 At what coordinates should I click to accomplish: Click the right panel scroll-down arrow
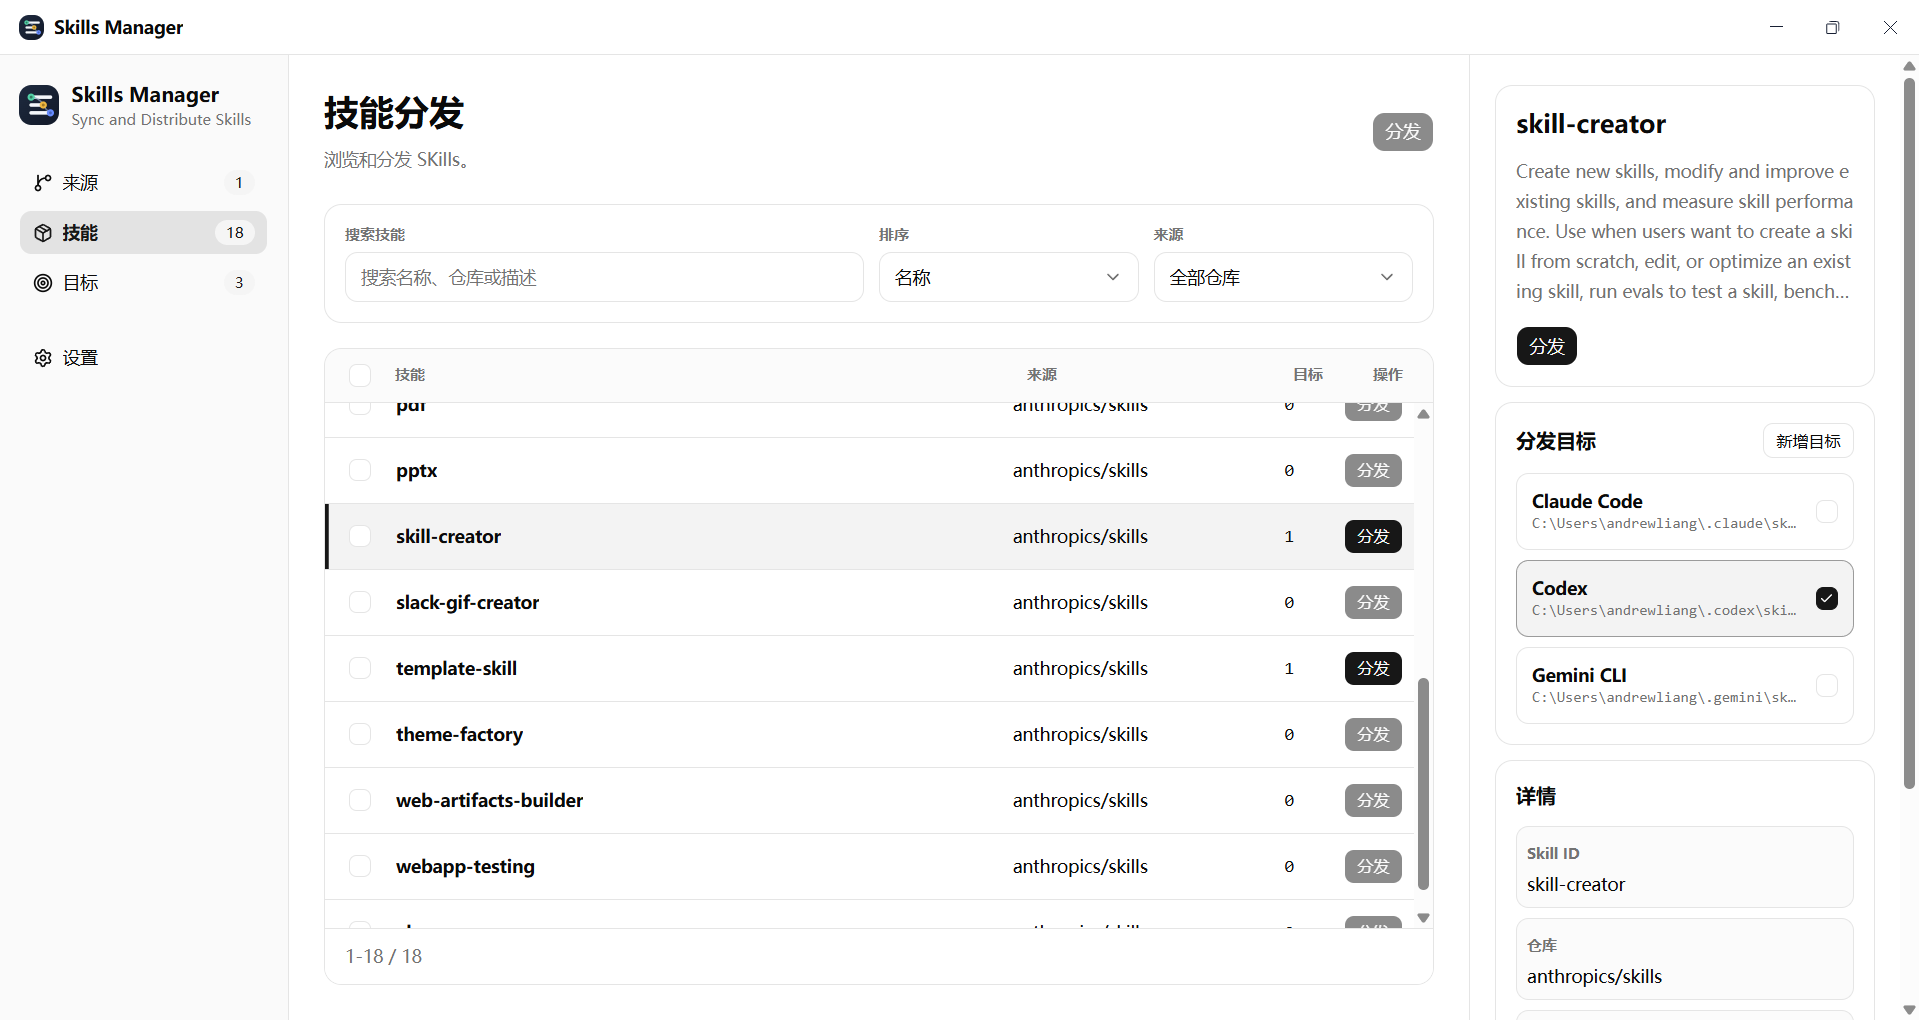[1909, 1010]
